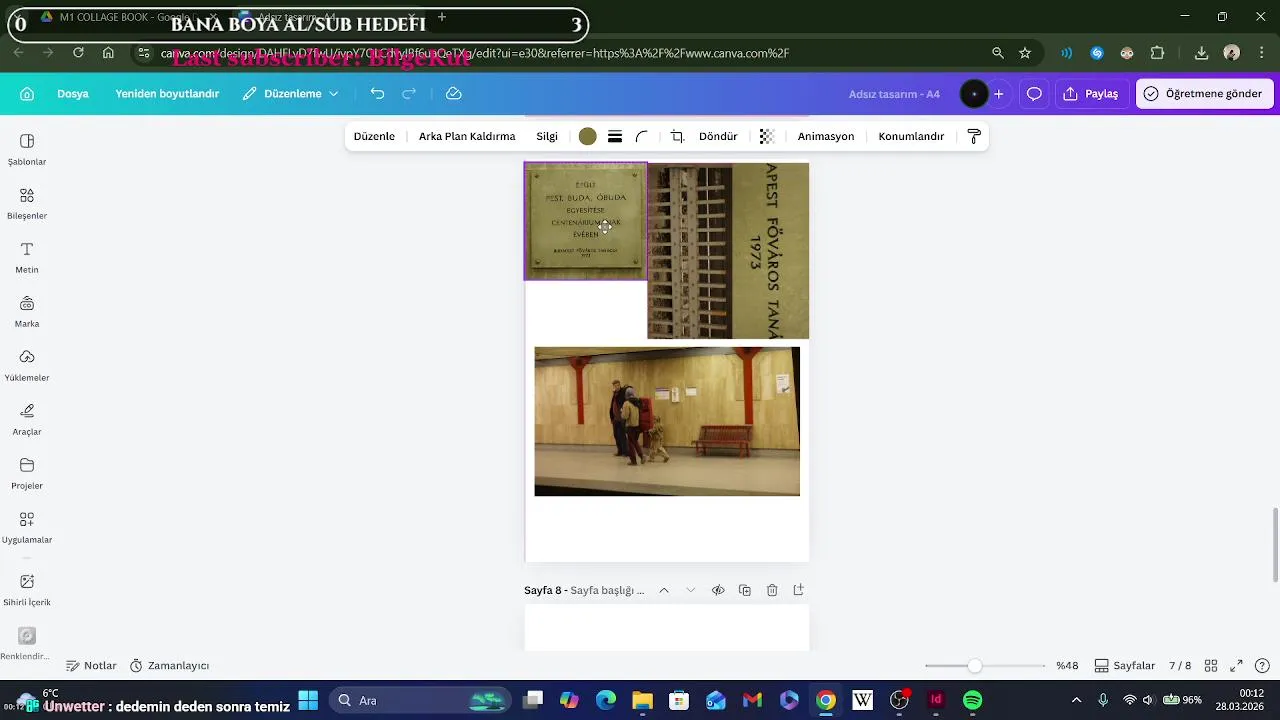
Task: Toggle the Sayfalar pages strip
Action: tap(1125, 666)
